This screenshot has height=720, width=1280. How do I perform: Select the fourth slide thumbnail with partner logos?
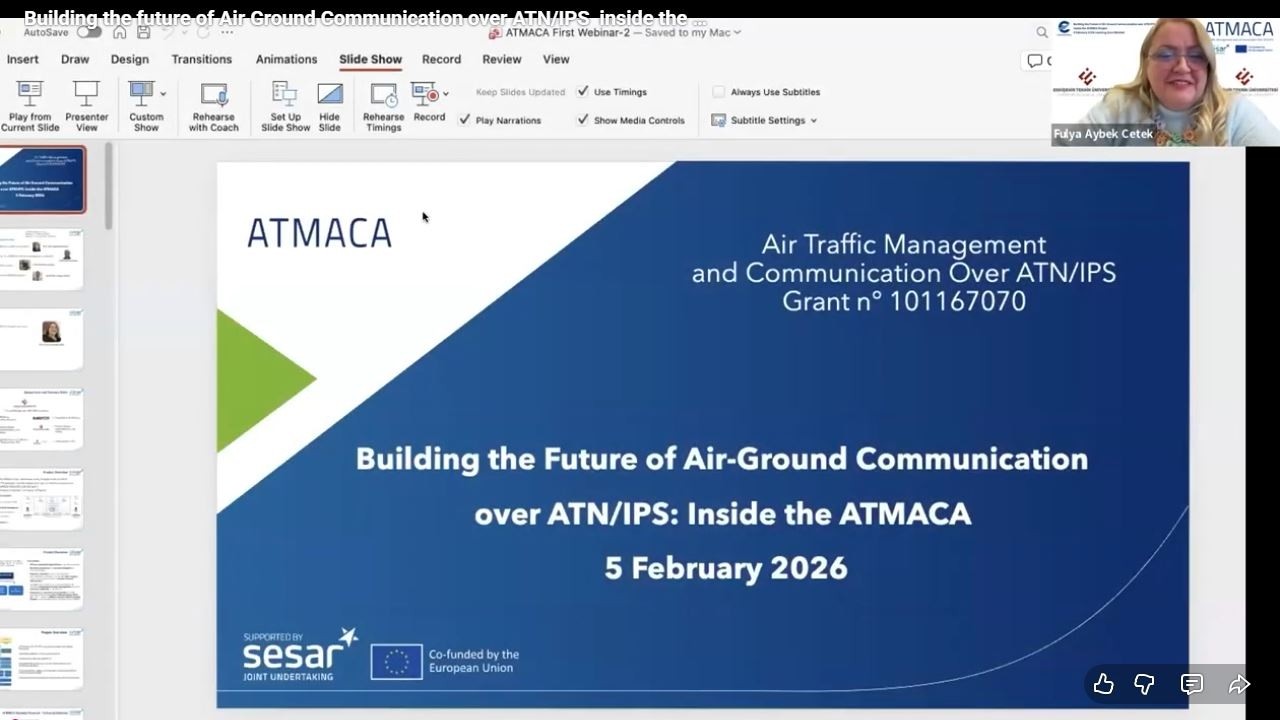click(x=42, y=419)
